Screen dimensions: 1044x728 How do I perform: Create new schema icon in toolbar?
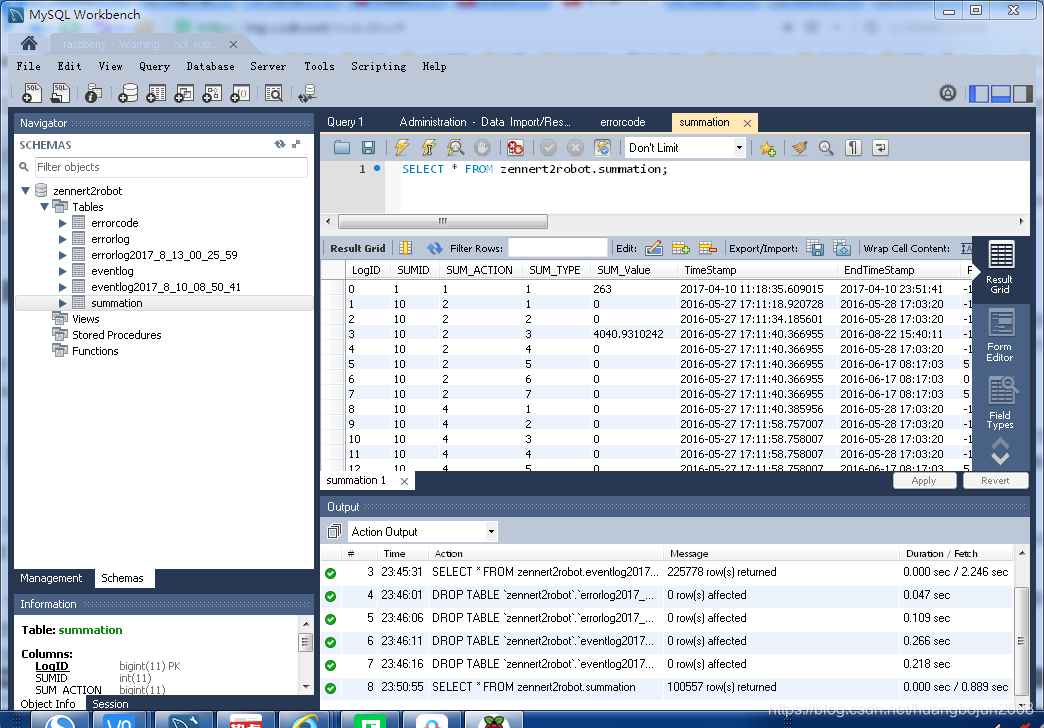(128, 93)
